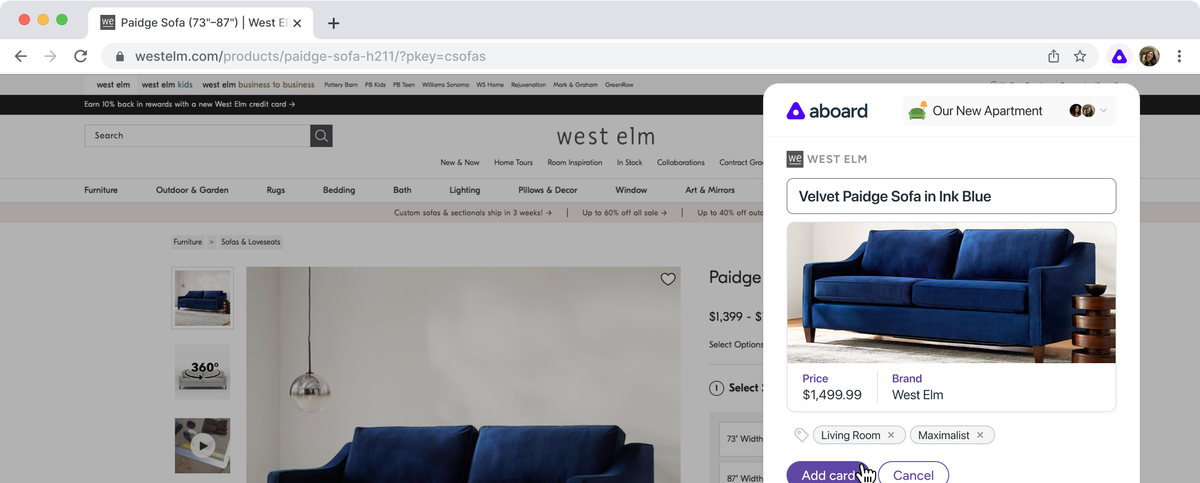Go back to previous page
1200x483 pixels.
[x=21, y=57]
